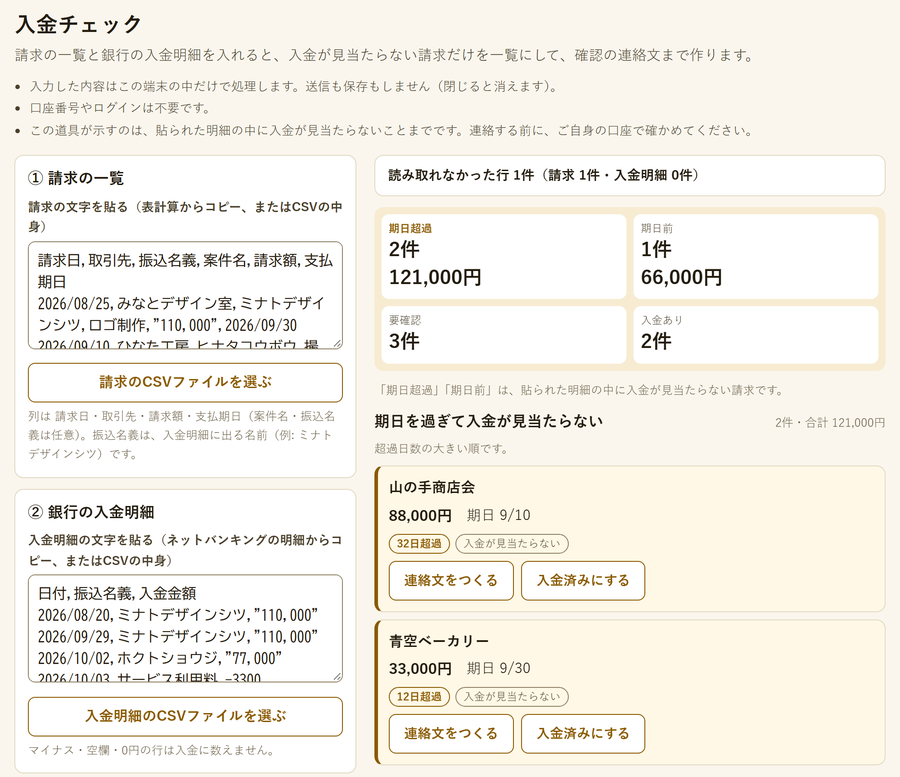The height and width of the screenshot is (777, 900).
Task: Click the resize handle of 入金明細 text area
Action: point(338,677)
